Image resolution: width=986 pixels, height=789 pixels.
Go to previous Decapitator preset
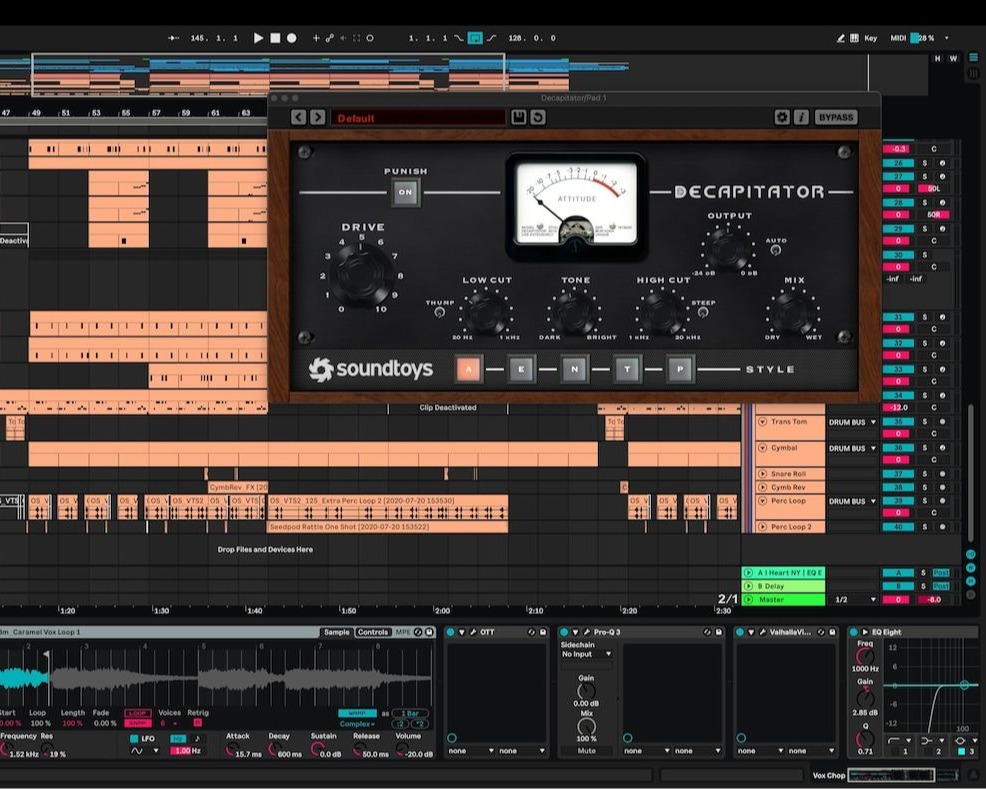tap(299, 117)
